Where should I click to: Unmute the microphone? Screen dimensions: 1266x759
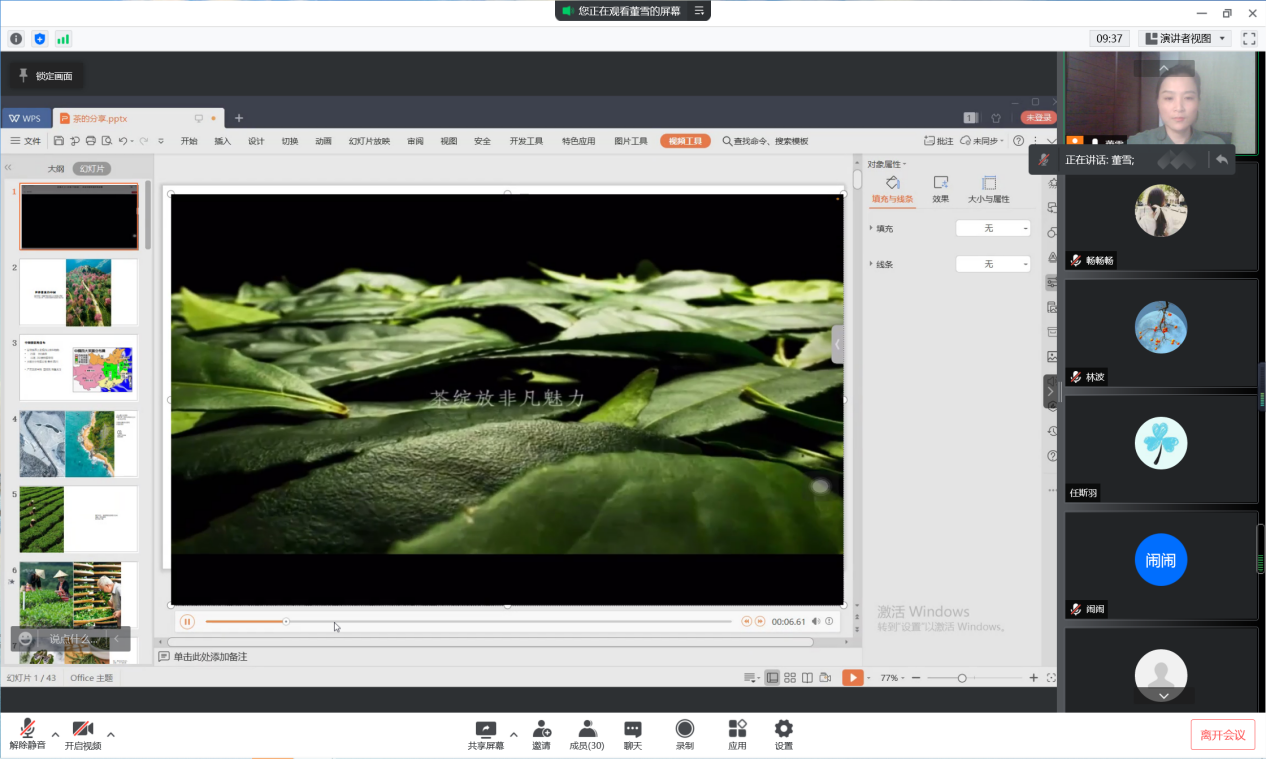[27, 730]
